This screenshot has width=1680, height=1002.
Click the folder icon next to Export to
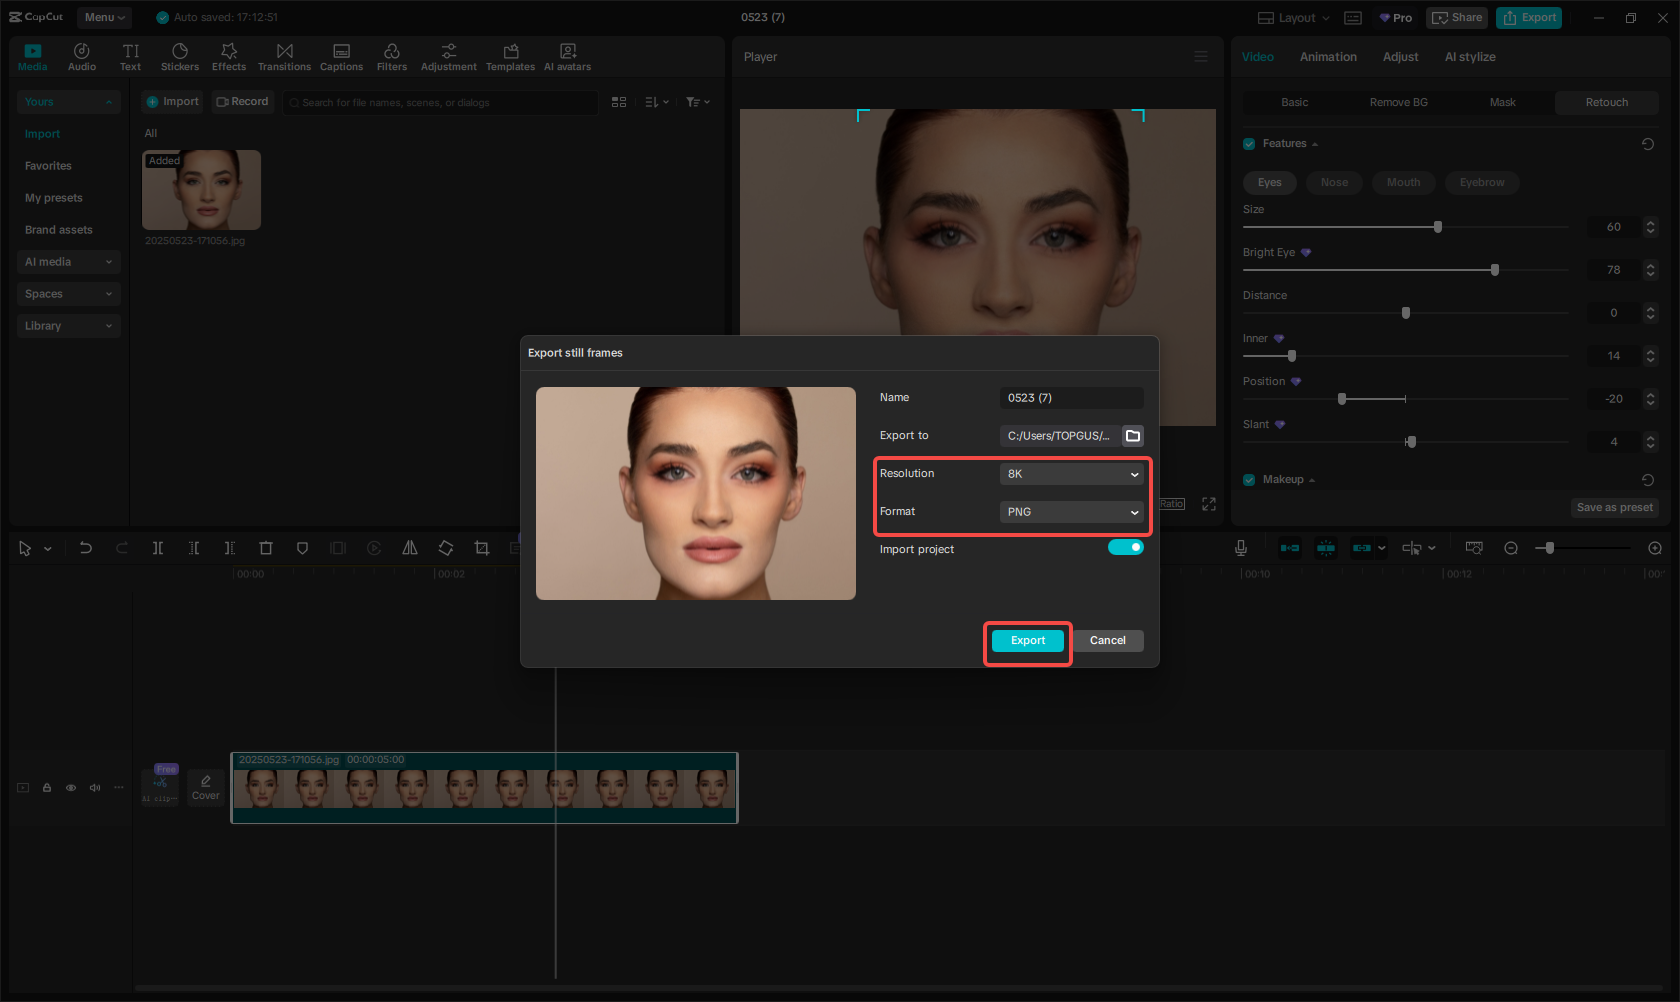click(x=1132, y=436)
